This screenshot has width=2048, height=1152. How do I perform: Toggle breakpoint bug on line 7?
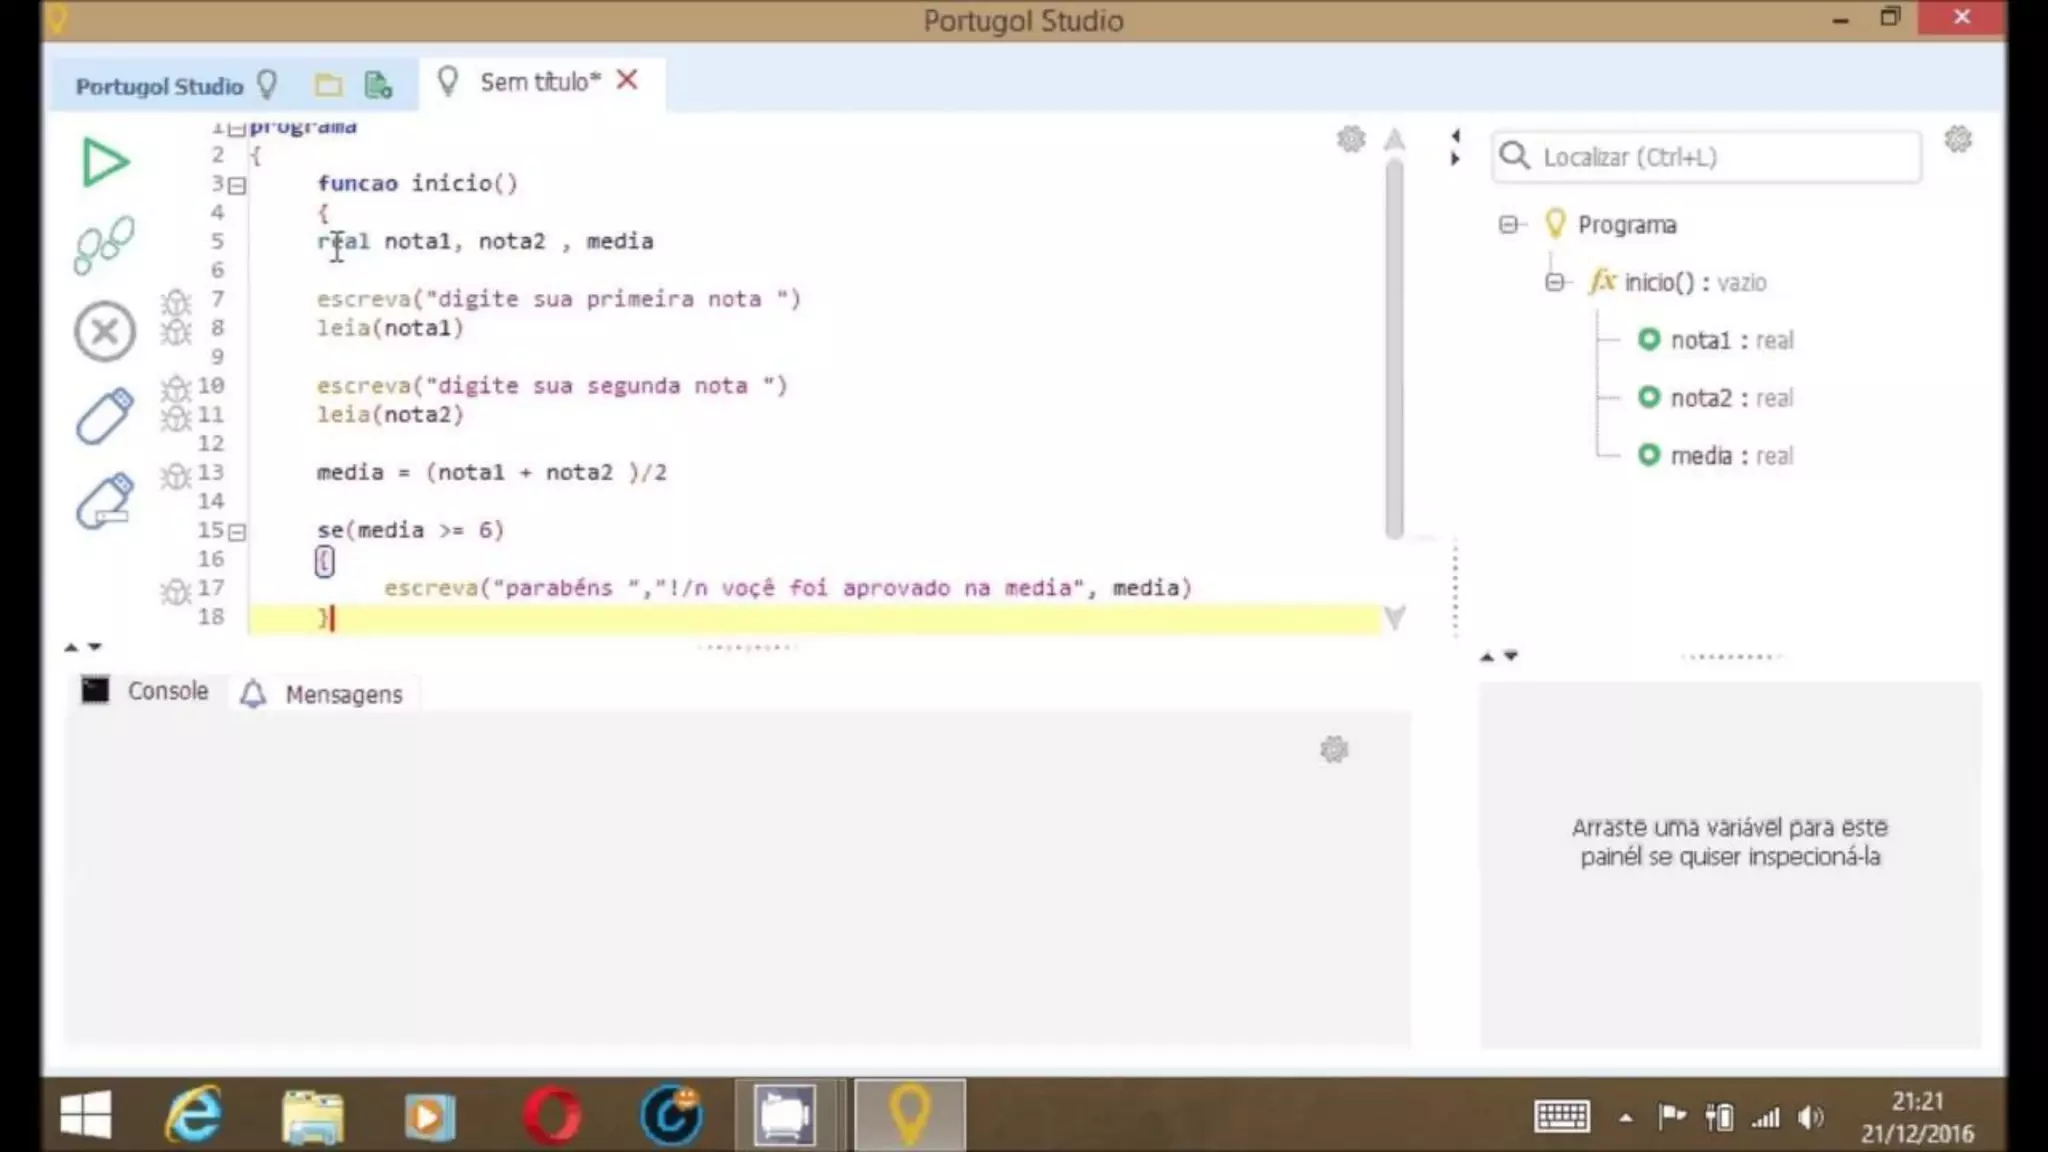tap(176, 300)
